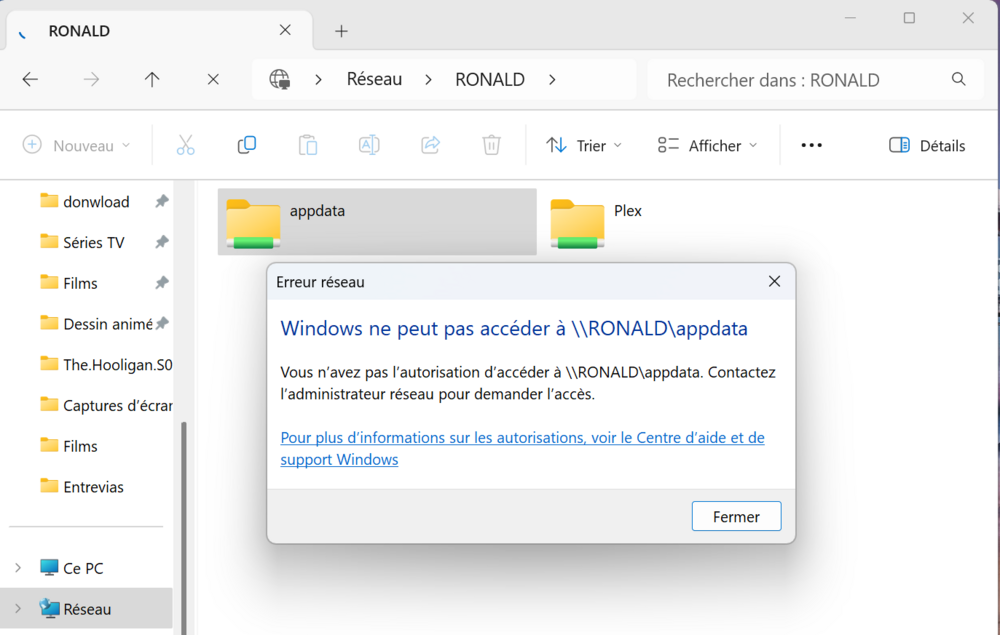Open The.Hooligan.S0 folder in sidebar

click(x=105, y=365)
